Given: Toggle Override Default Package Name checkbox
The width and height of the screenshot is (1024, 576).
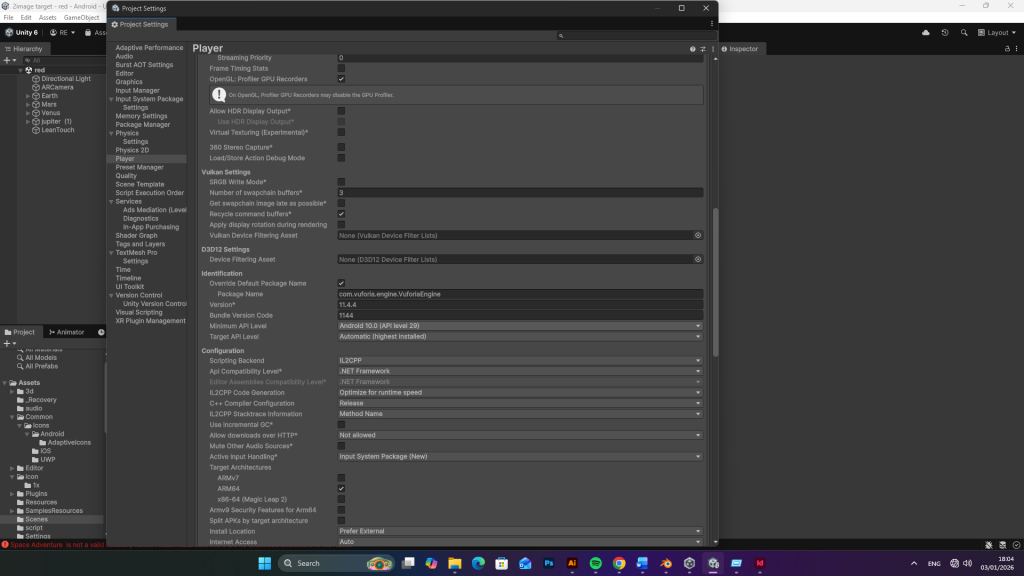Looking at the screenshot, I should [x=341, y=283].
